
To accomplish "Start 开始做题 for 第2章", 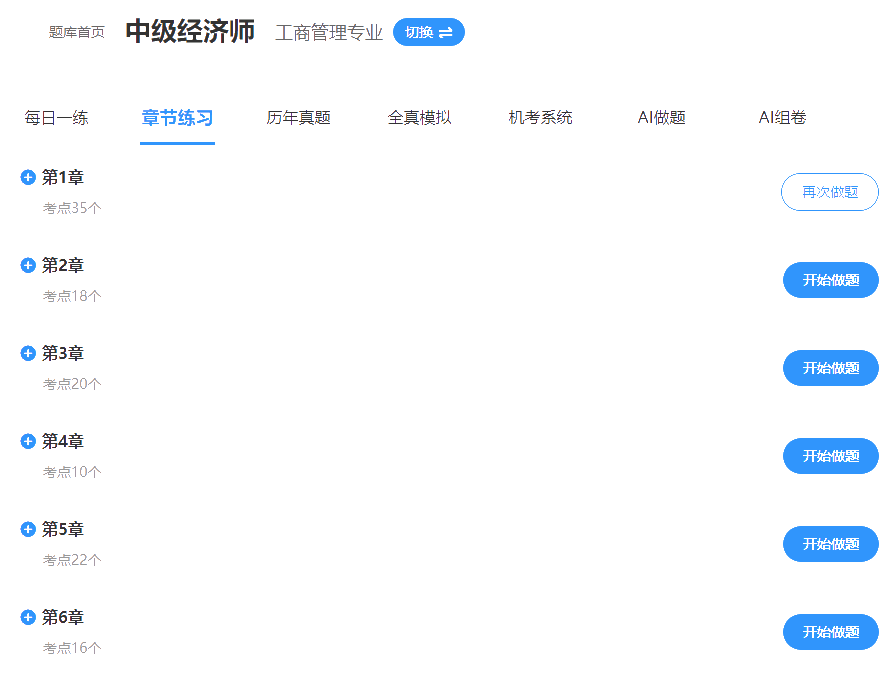I will [x=830, y=280].
